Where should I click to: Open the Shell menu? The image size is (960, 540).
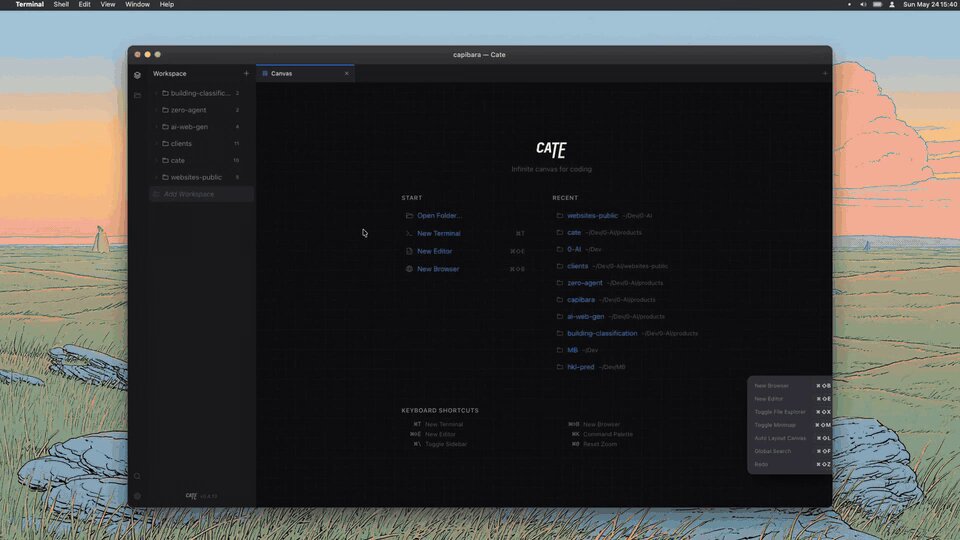(x=61, y=4)
